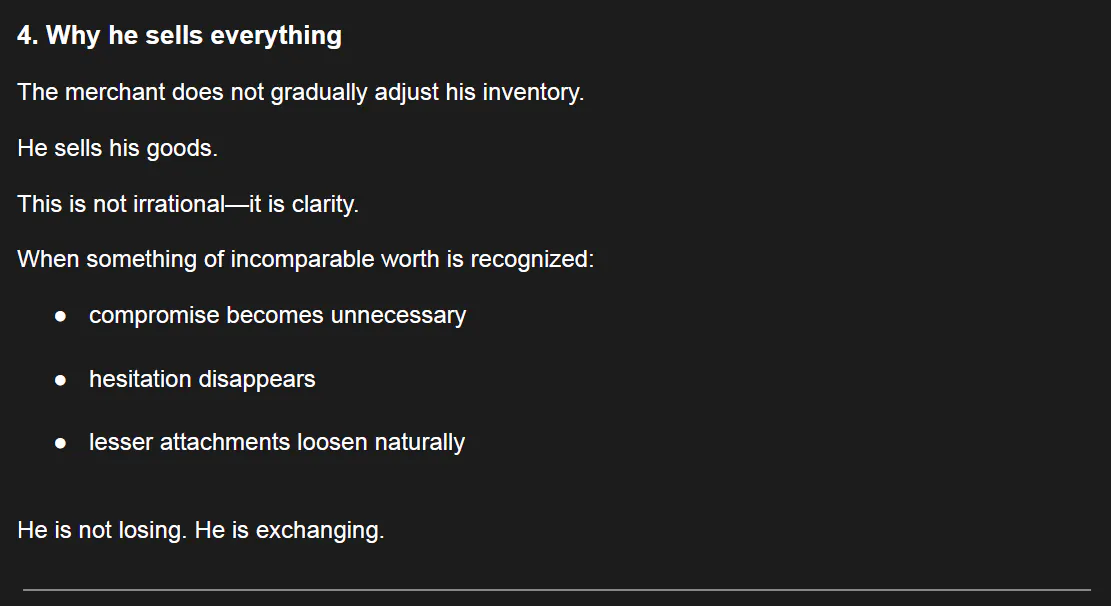
Task: Click the sentence ending with "worth is recognized:"
Action: pos(305,260)
